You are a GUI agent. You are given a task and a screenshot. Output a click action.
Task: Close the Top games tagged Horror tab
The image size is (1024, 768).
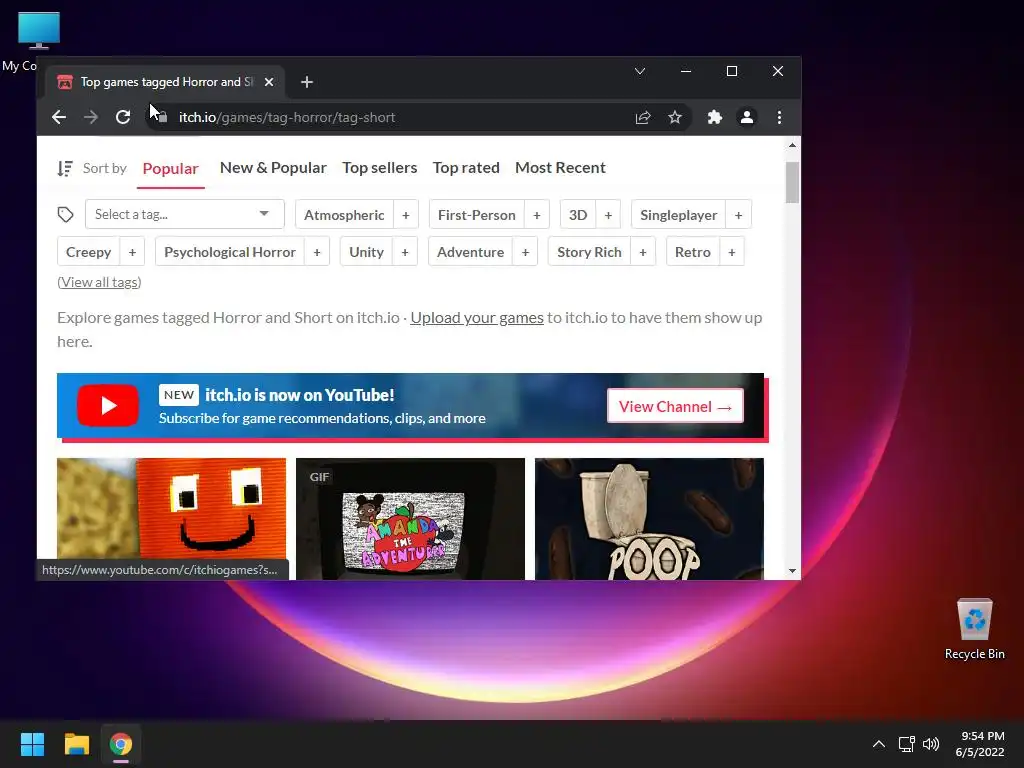[269, 82]
